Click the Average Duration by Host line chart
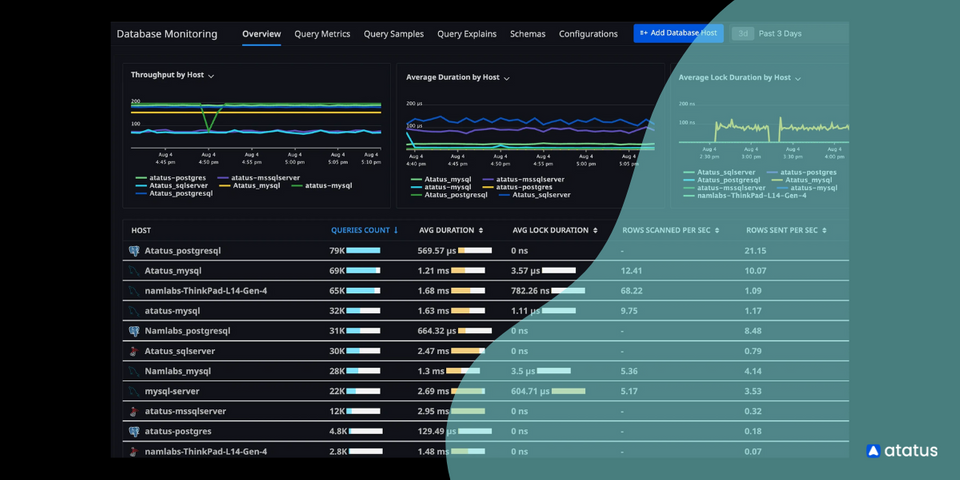The image size is (960, 480). (x=530, y=129)
